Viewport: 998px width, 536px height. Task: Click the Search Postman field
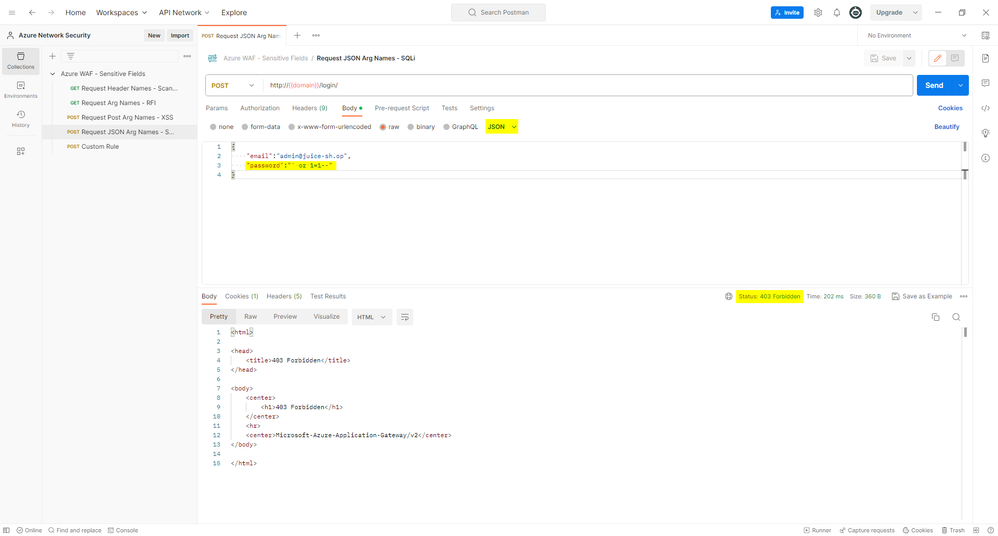(498, 13)
